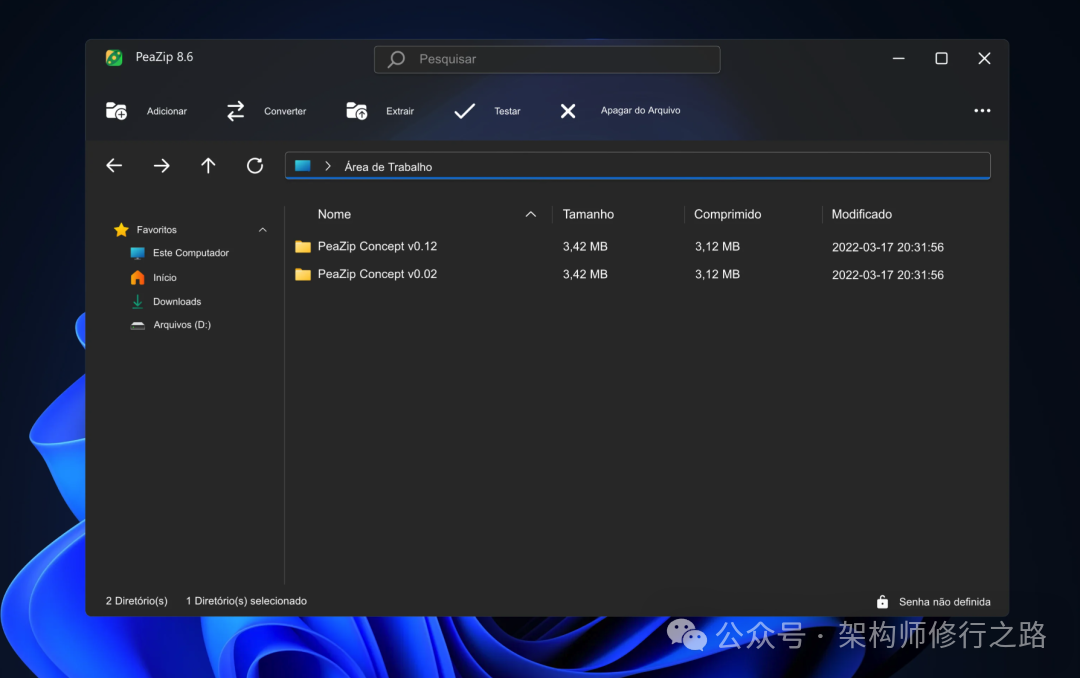Open the three-dots more options menu
1080x678 pixels.
click(x=982, y=111)
